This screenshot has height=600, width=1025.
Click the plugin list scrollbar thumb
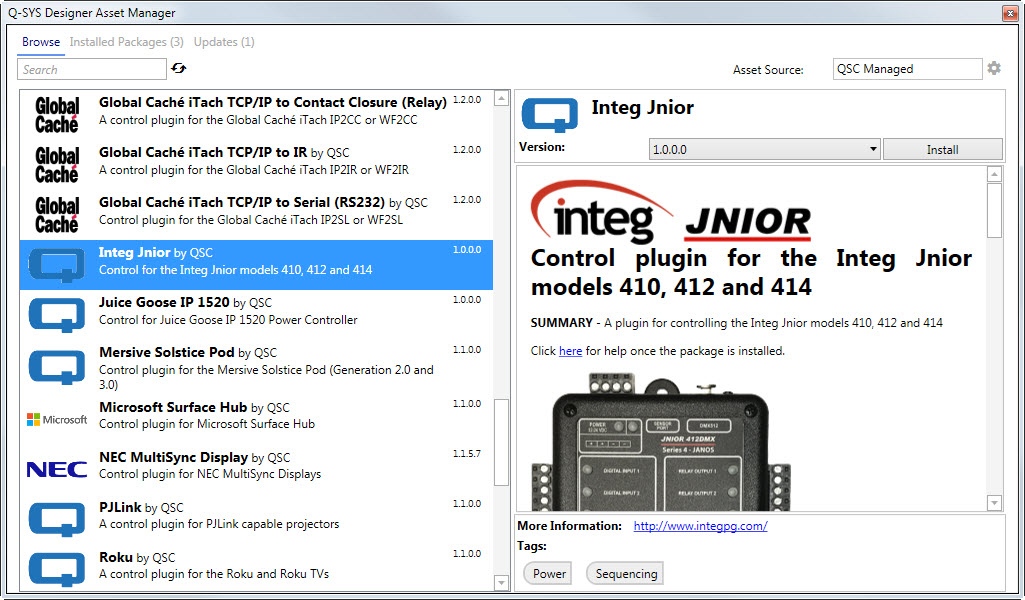(501, 442)
